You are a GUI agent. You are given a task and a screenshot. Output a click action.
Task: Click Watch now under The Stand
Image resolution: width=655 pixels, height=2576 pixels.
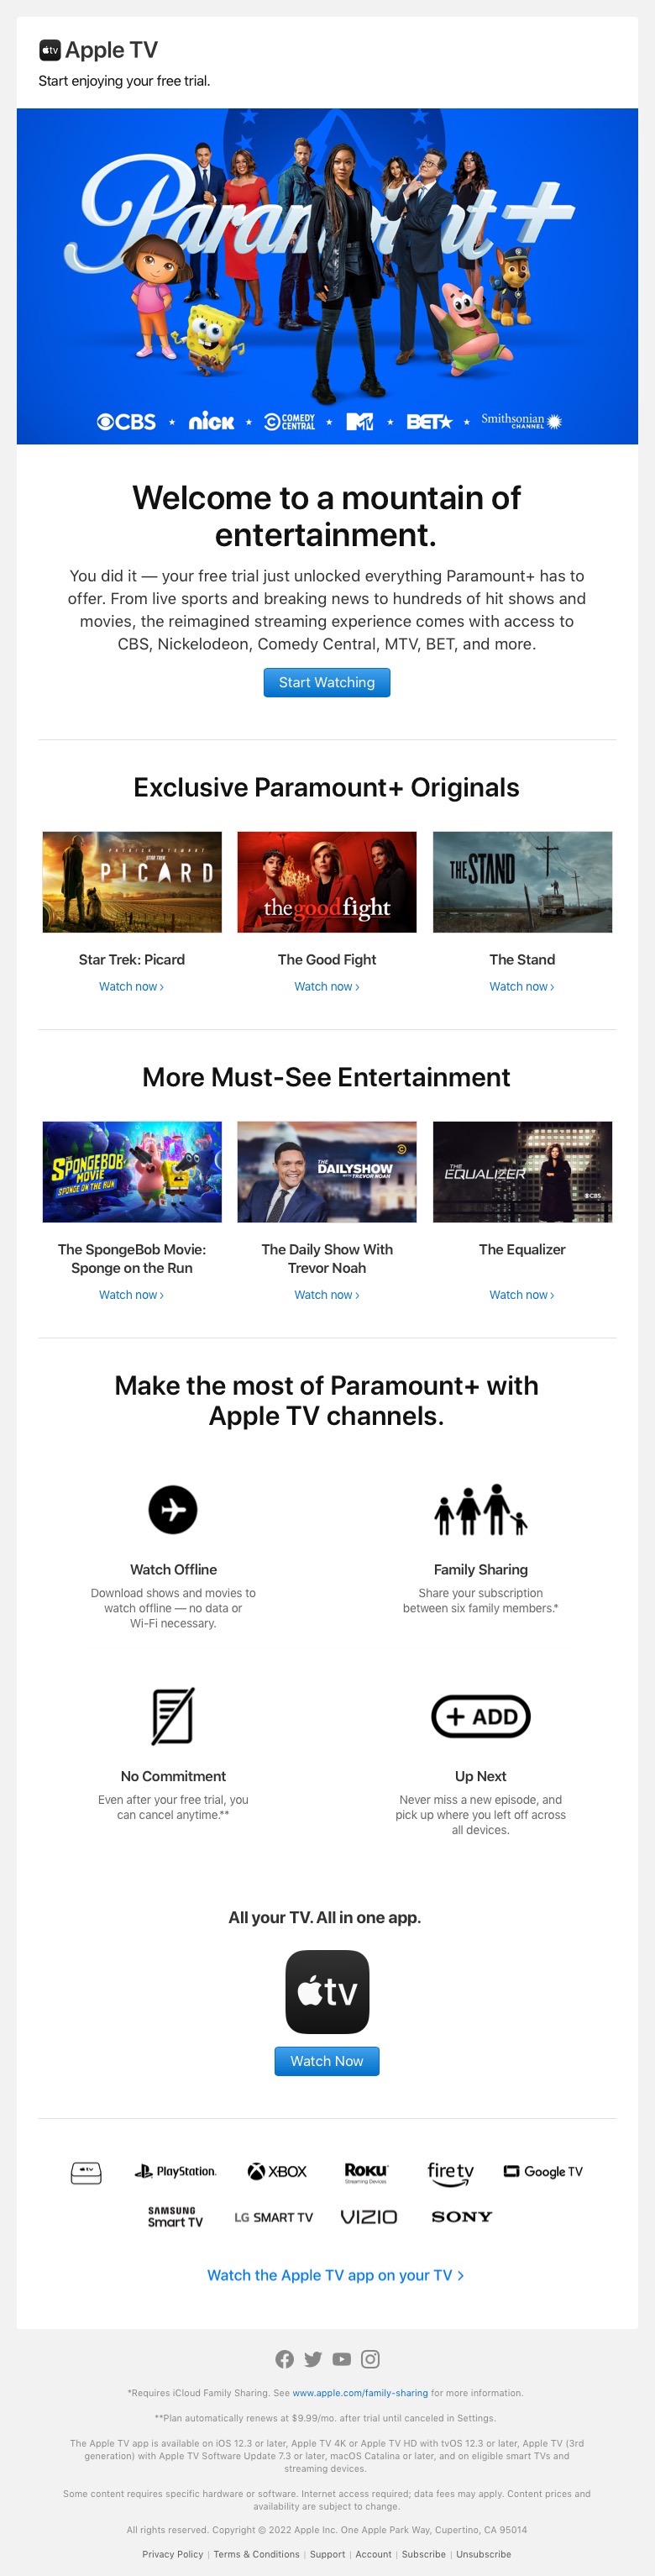[522, 986]
